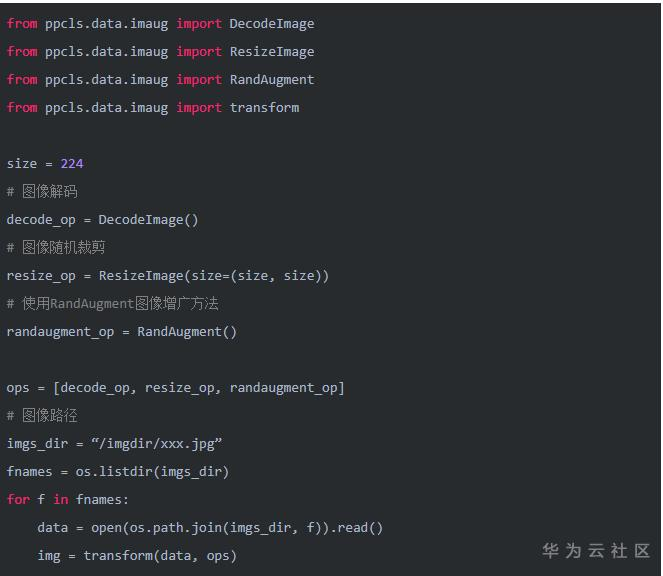Click the ops list assignment line
The image size is (663, 576).
coord(175,387)
